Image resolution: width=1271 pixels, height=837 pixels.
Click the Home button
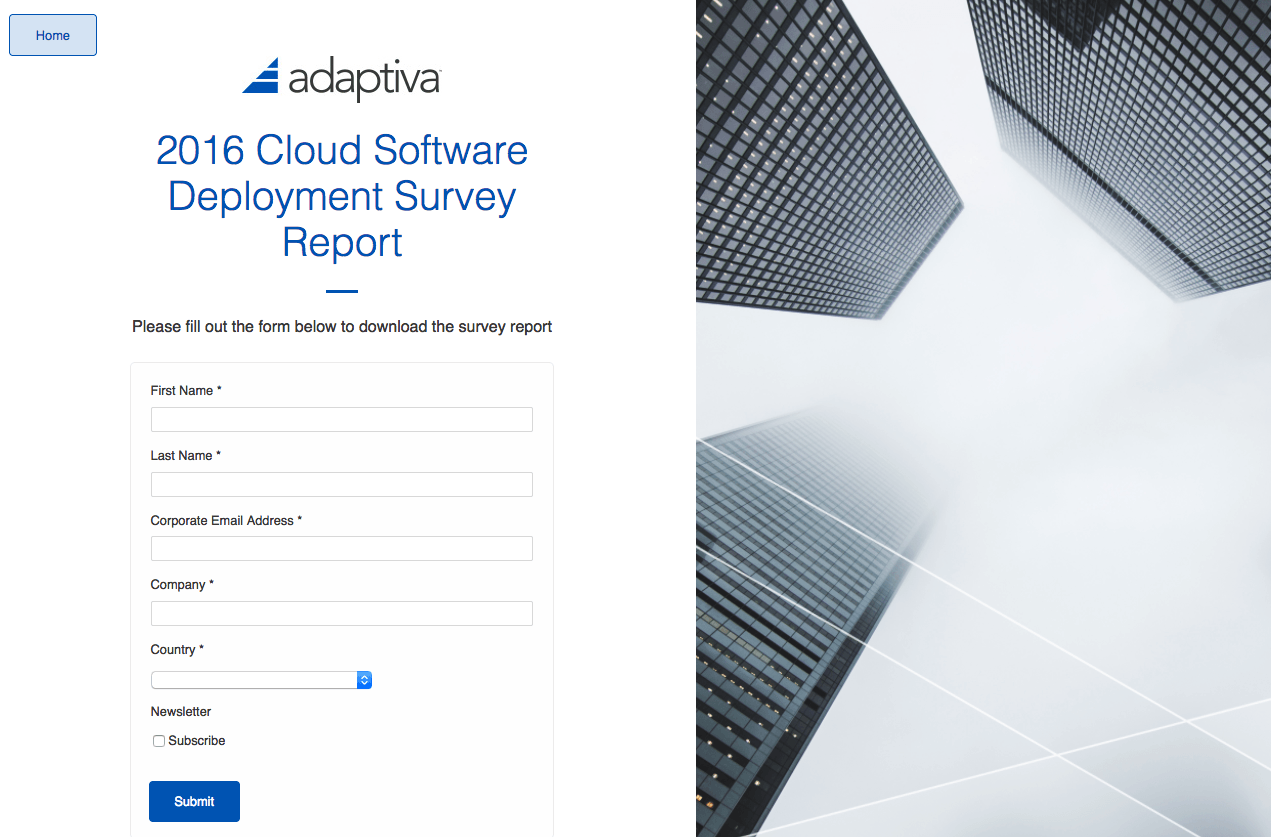(x=52, y=34)
